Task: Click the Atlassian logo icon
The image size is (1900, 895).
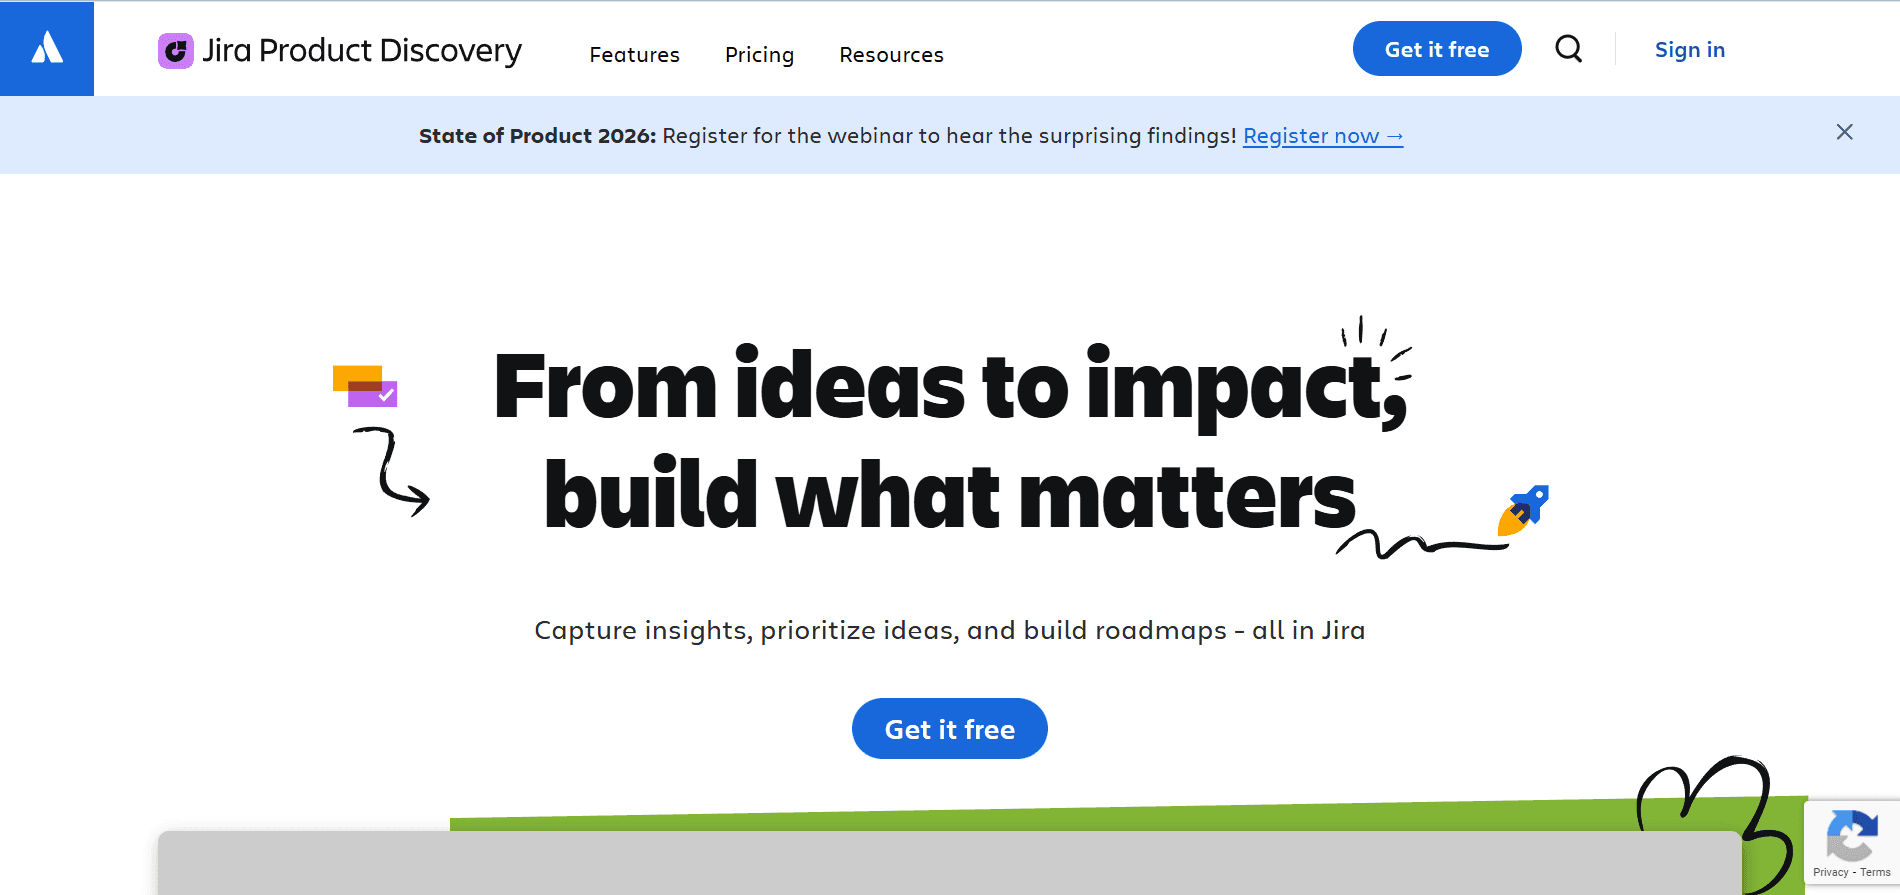Action: [x=47, y=48]
